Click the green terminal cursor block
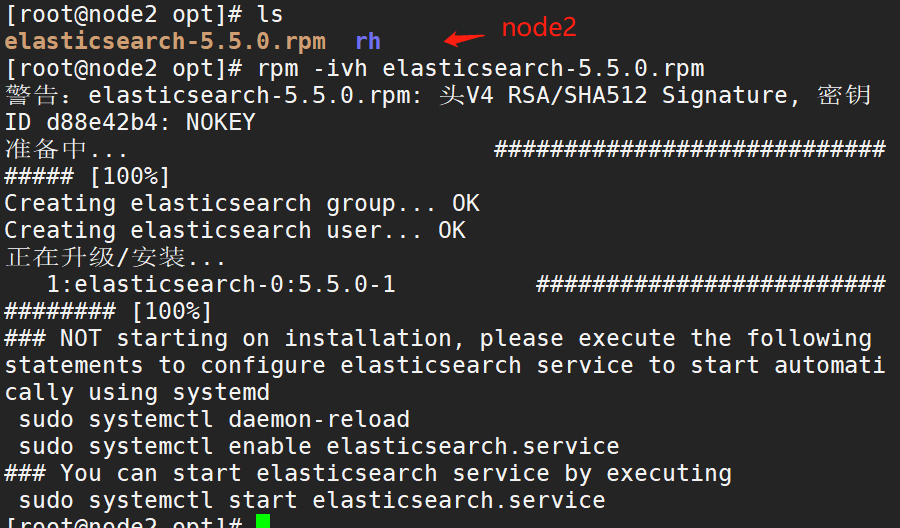This screenshot has width=900, height=528. click(263, 521)
